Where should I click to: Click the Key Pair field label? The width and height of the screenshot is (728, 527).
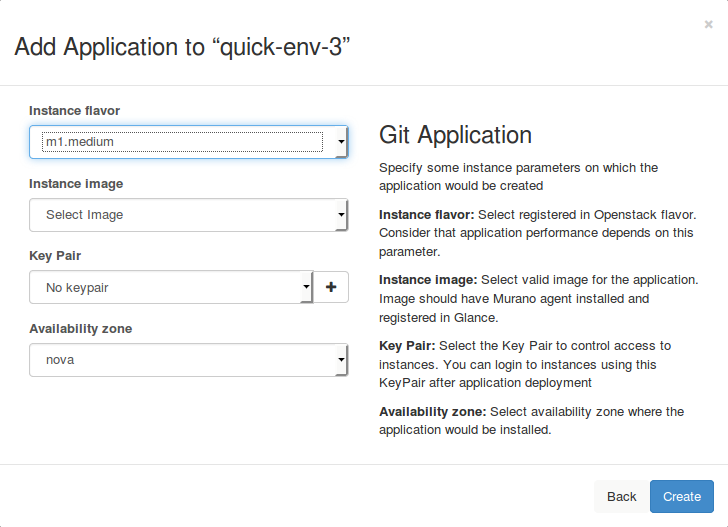click(55, 256)
